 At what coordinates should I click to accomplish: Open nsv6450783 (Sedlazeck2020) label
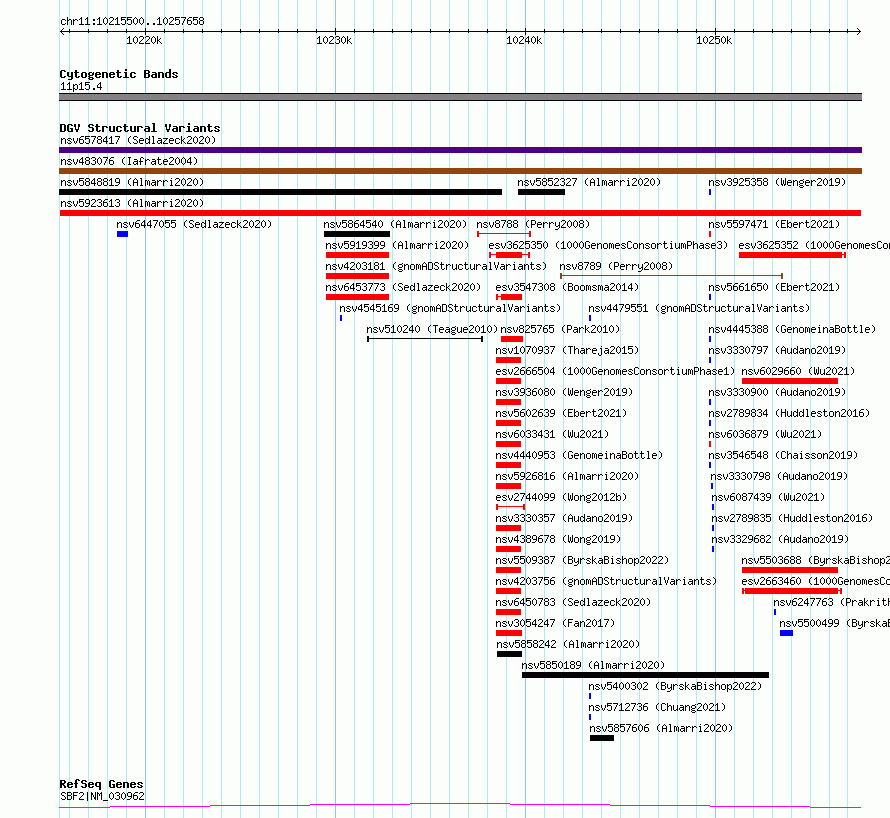[x=573, y=602]
